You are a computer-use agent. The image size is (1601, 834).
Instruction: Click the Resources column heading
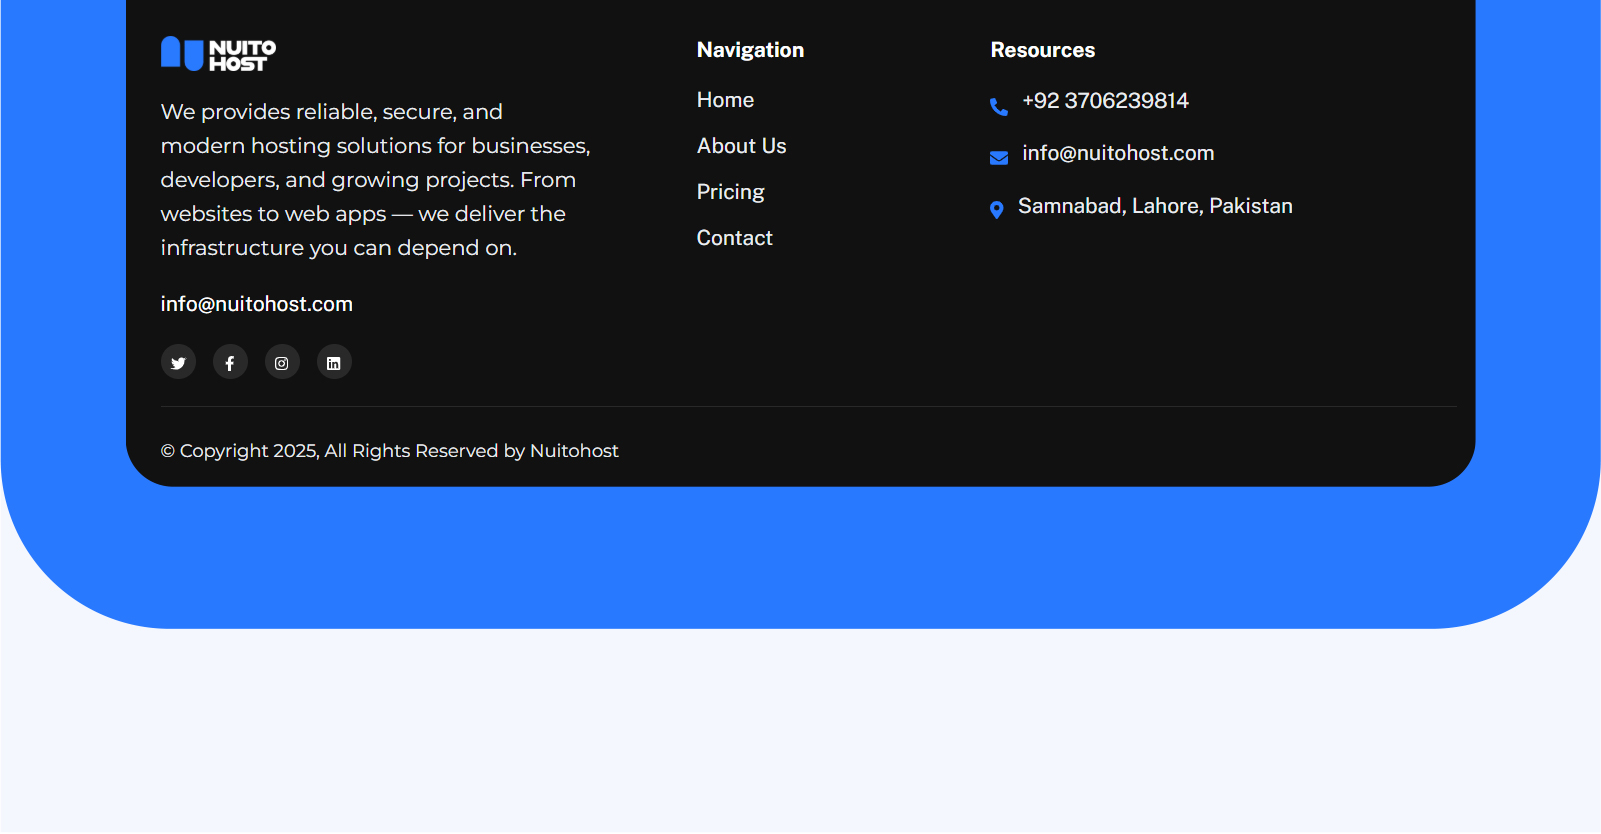1042,50
